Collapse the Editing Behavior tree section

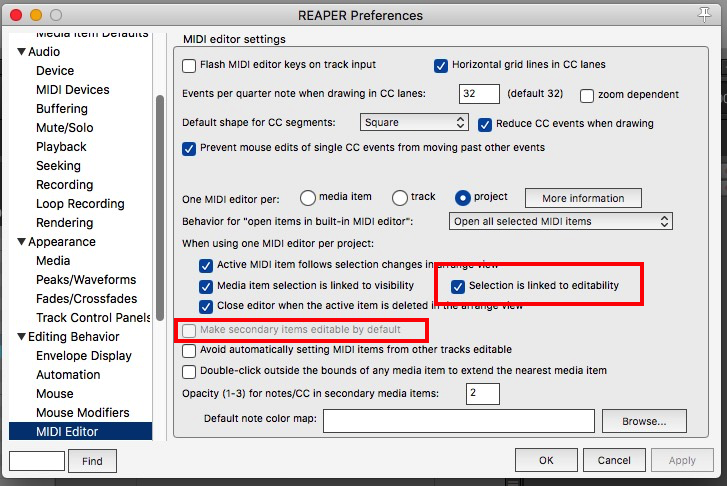[21, 337]
